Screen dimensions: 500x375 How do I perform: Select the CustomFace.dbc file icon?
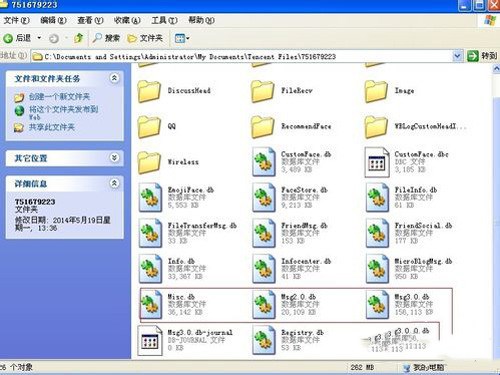[377, 162]
